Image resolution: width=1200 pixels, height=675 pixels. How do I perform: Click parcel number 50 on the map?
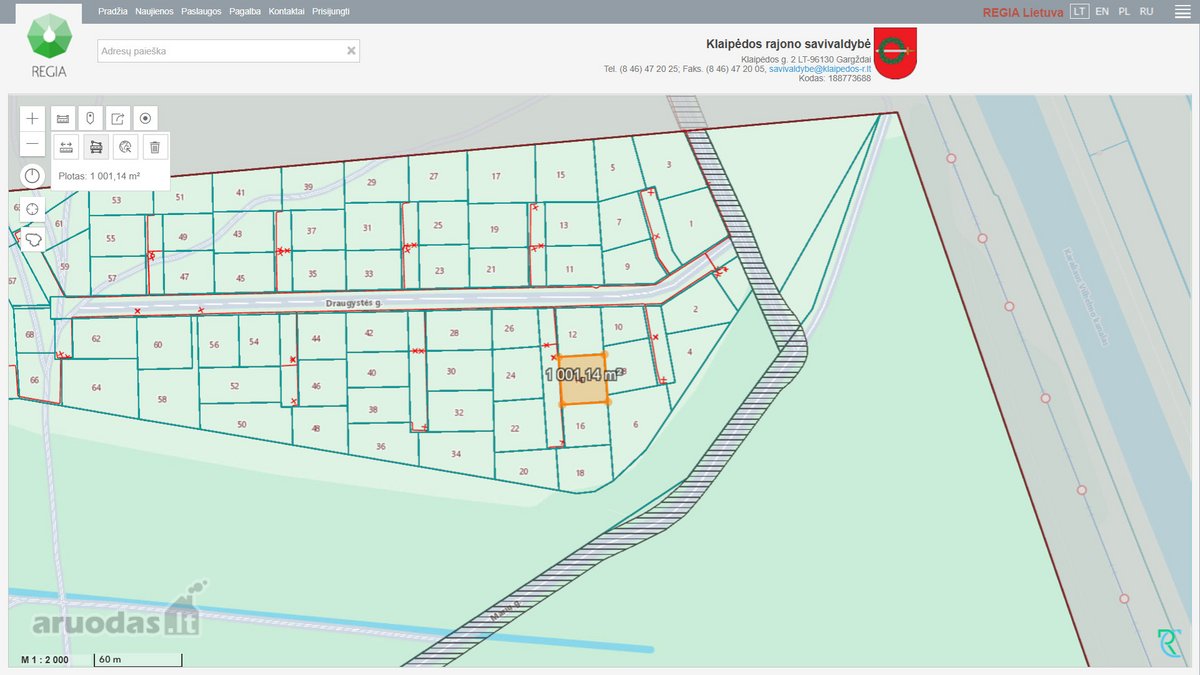point(242,424)
